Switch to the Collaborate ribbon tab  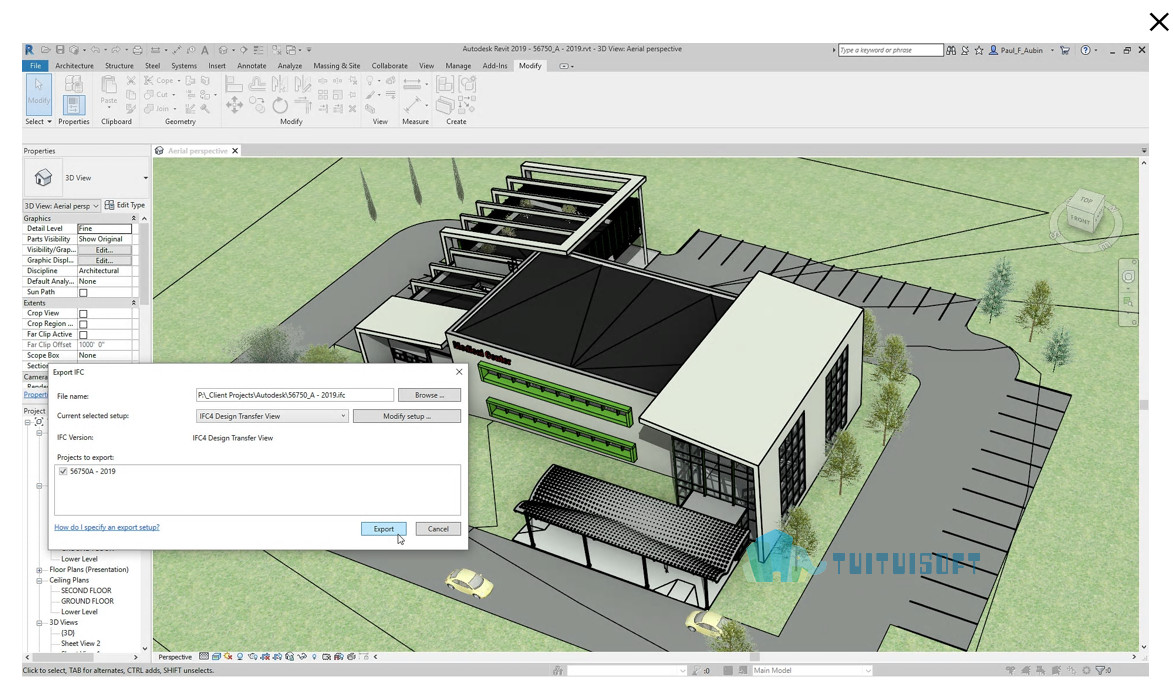[390, 66]
